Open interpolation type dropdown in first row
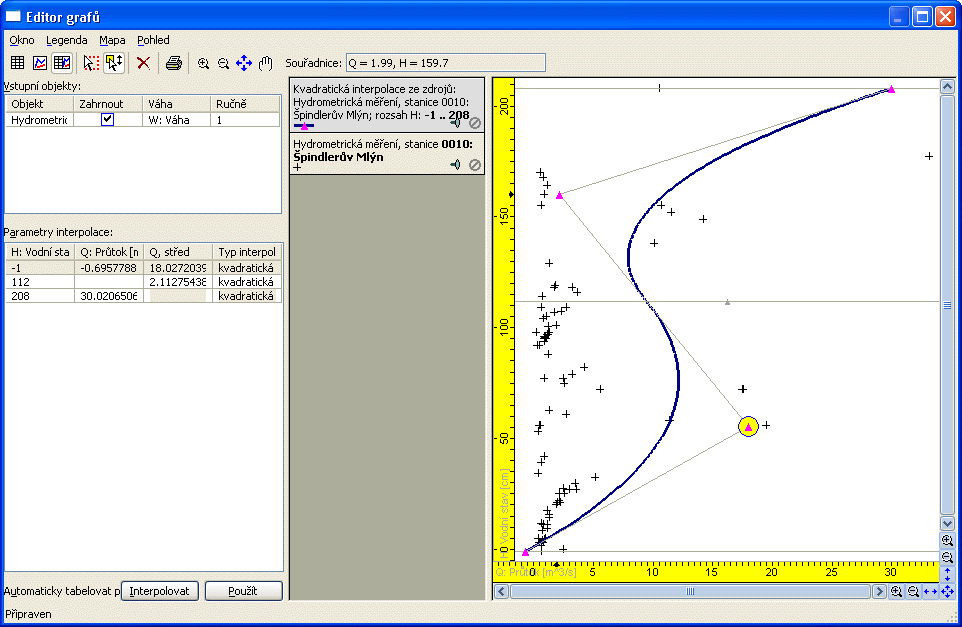The height and width of the screenshot is (627, 962). [248, 268]
